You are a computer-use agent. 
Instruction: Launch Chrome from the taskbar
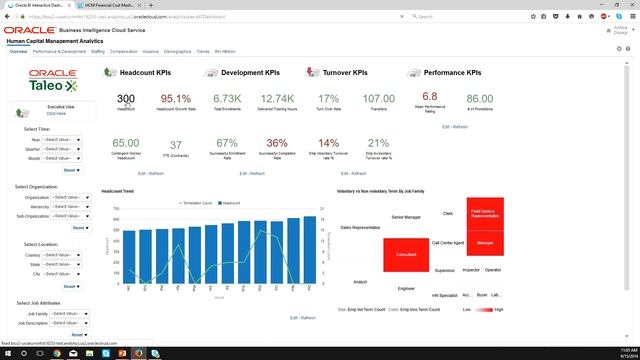57,353
